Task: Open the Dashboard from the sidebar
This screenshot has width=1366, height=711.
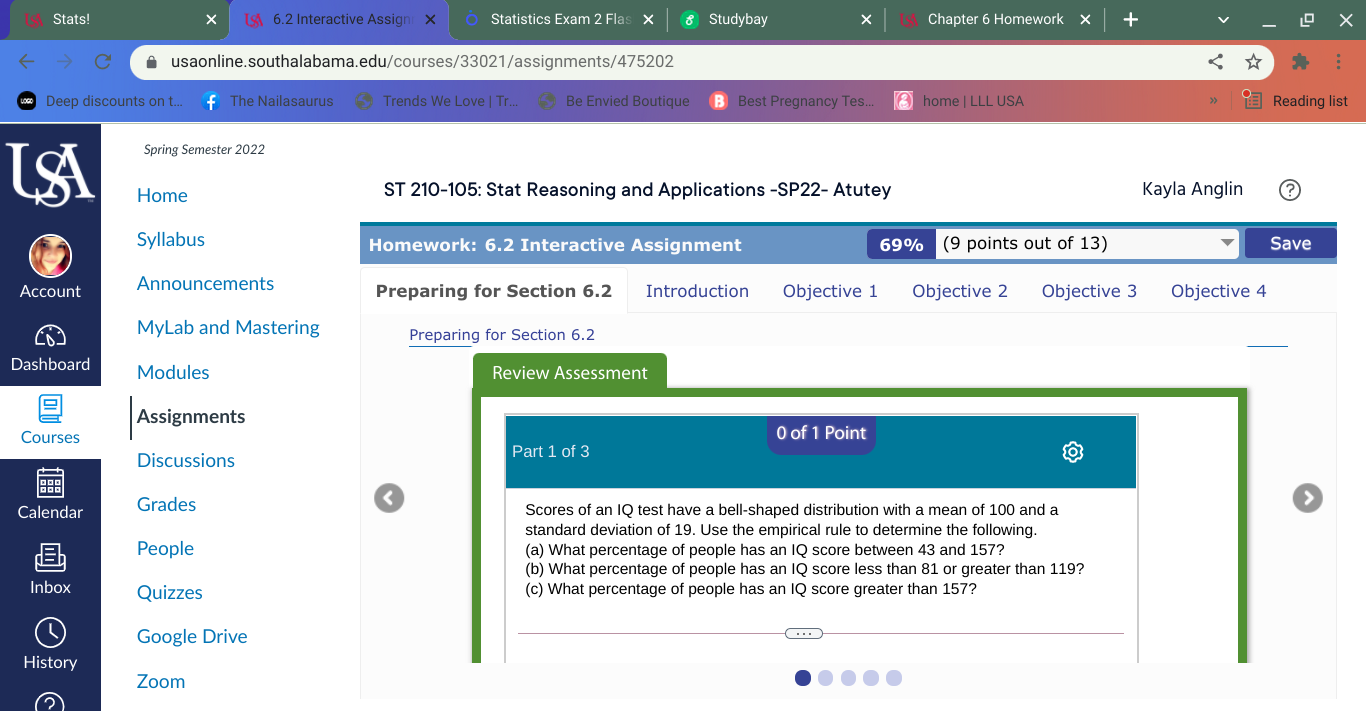Action: coord(50,348)
